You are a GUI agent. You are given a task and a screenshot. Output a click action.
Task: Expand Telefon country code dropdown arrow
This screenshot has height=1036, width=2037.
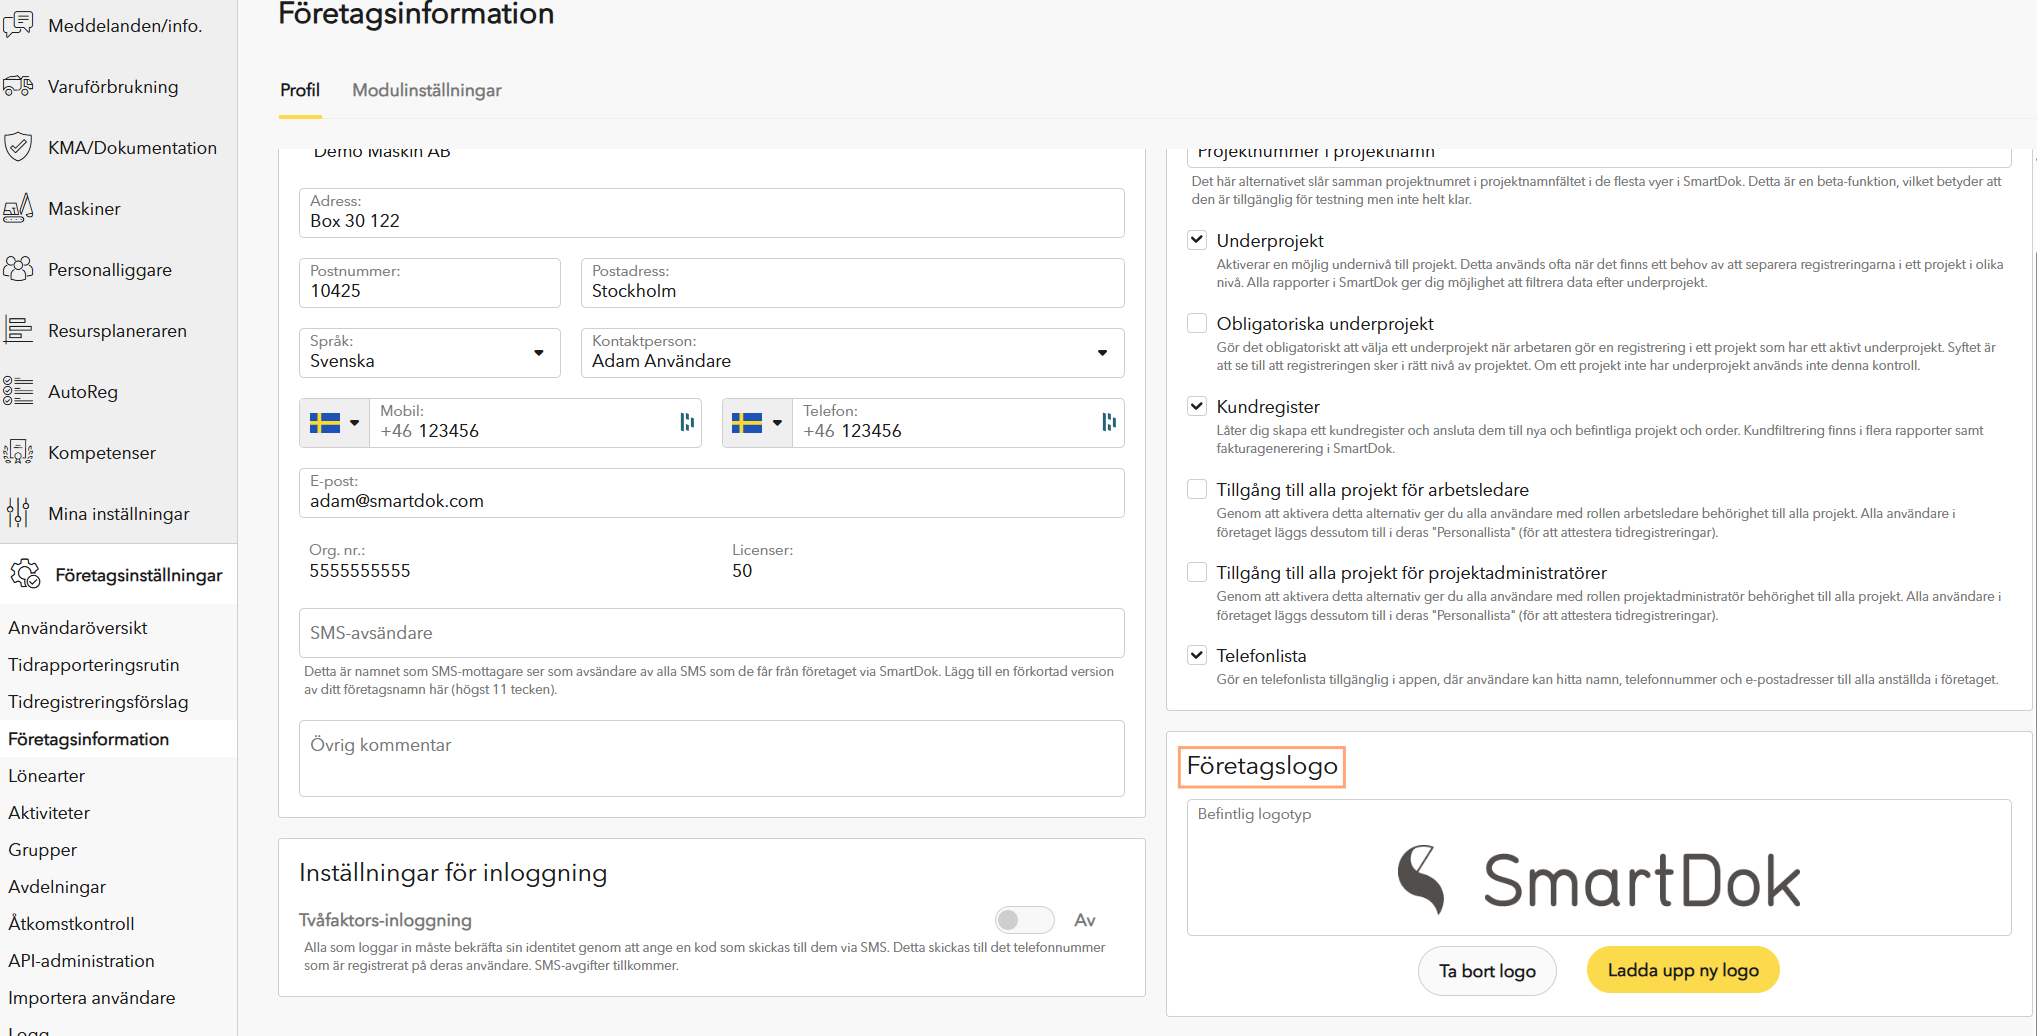coord(777,423)
